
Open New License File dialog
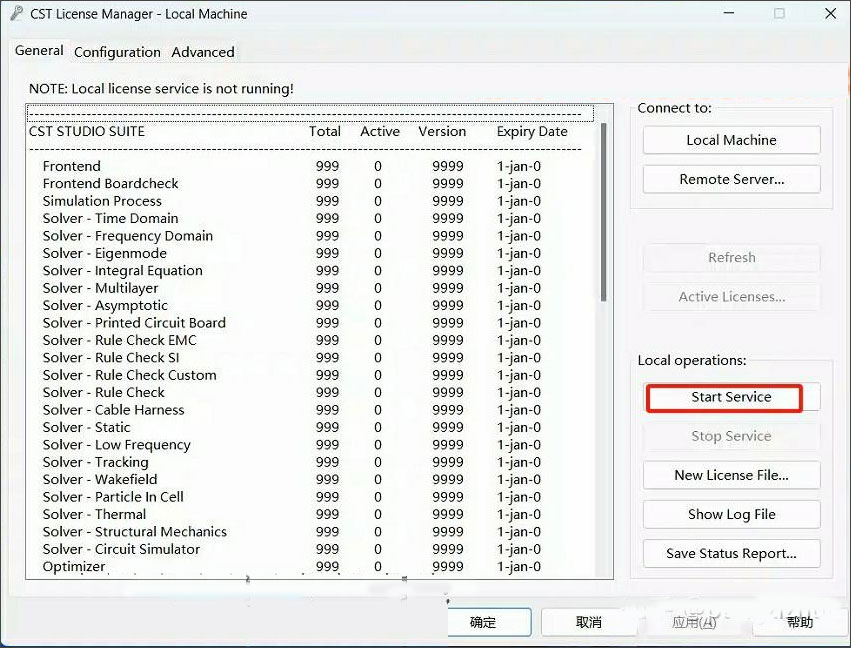(731, 475)
